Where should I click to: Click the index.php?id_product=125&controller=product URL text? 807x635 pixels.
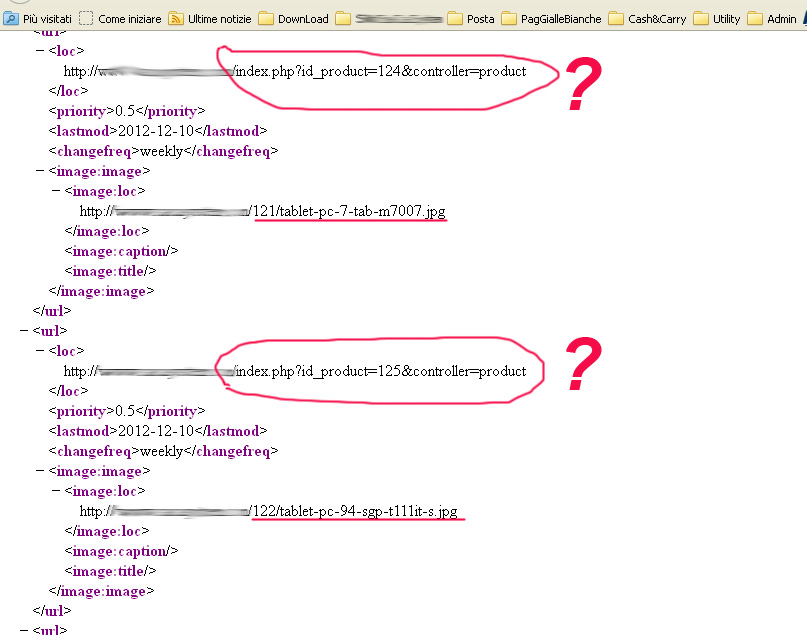(x=381, y=371)
